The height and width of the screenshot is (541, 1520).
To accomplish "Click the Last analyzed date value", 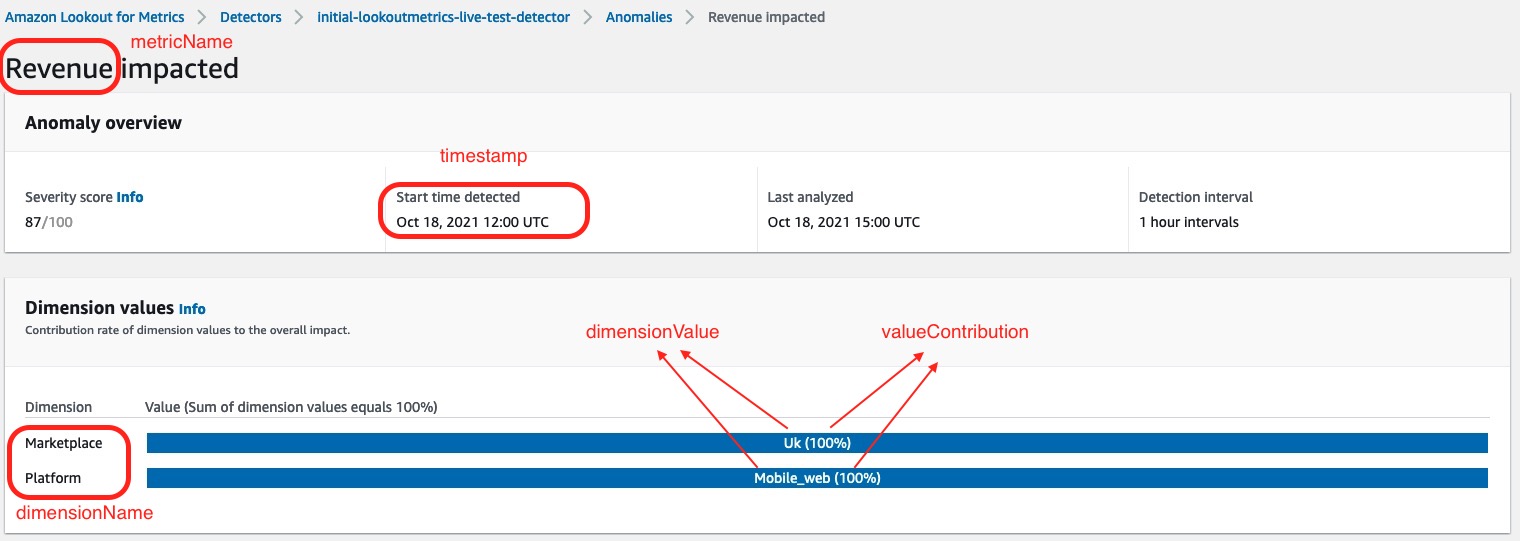I will click(844, 222).
